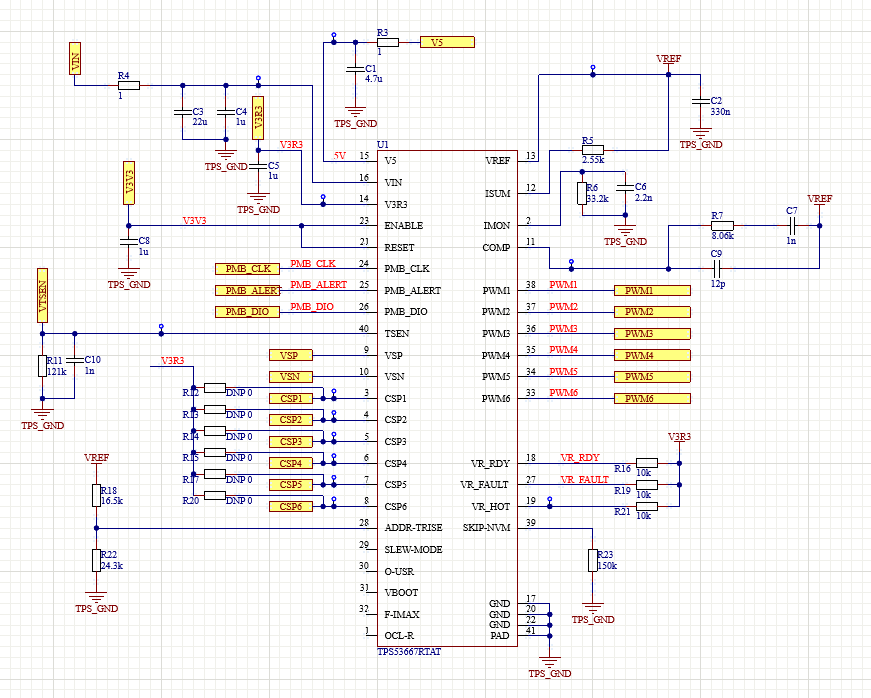
Task: Select the PWM5 output port
Action: (x=652, y=377)
